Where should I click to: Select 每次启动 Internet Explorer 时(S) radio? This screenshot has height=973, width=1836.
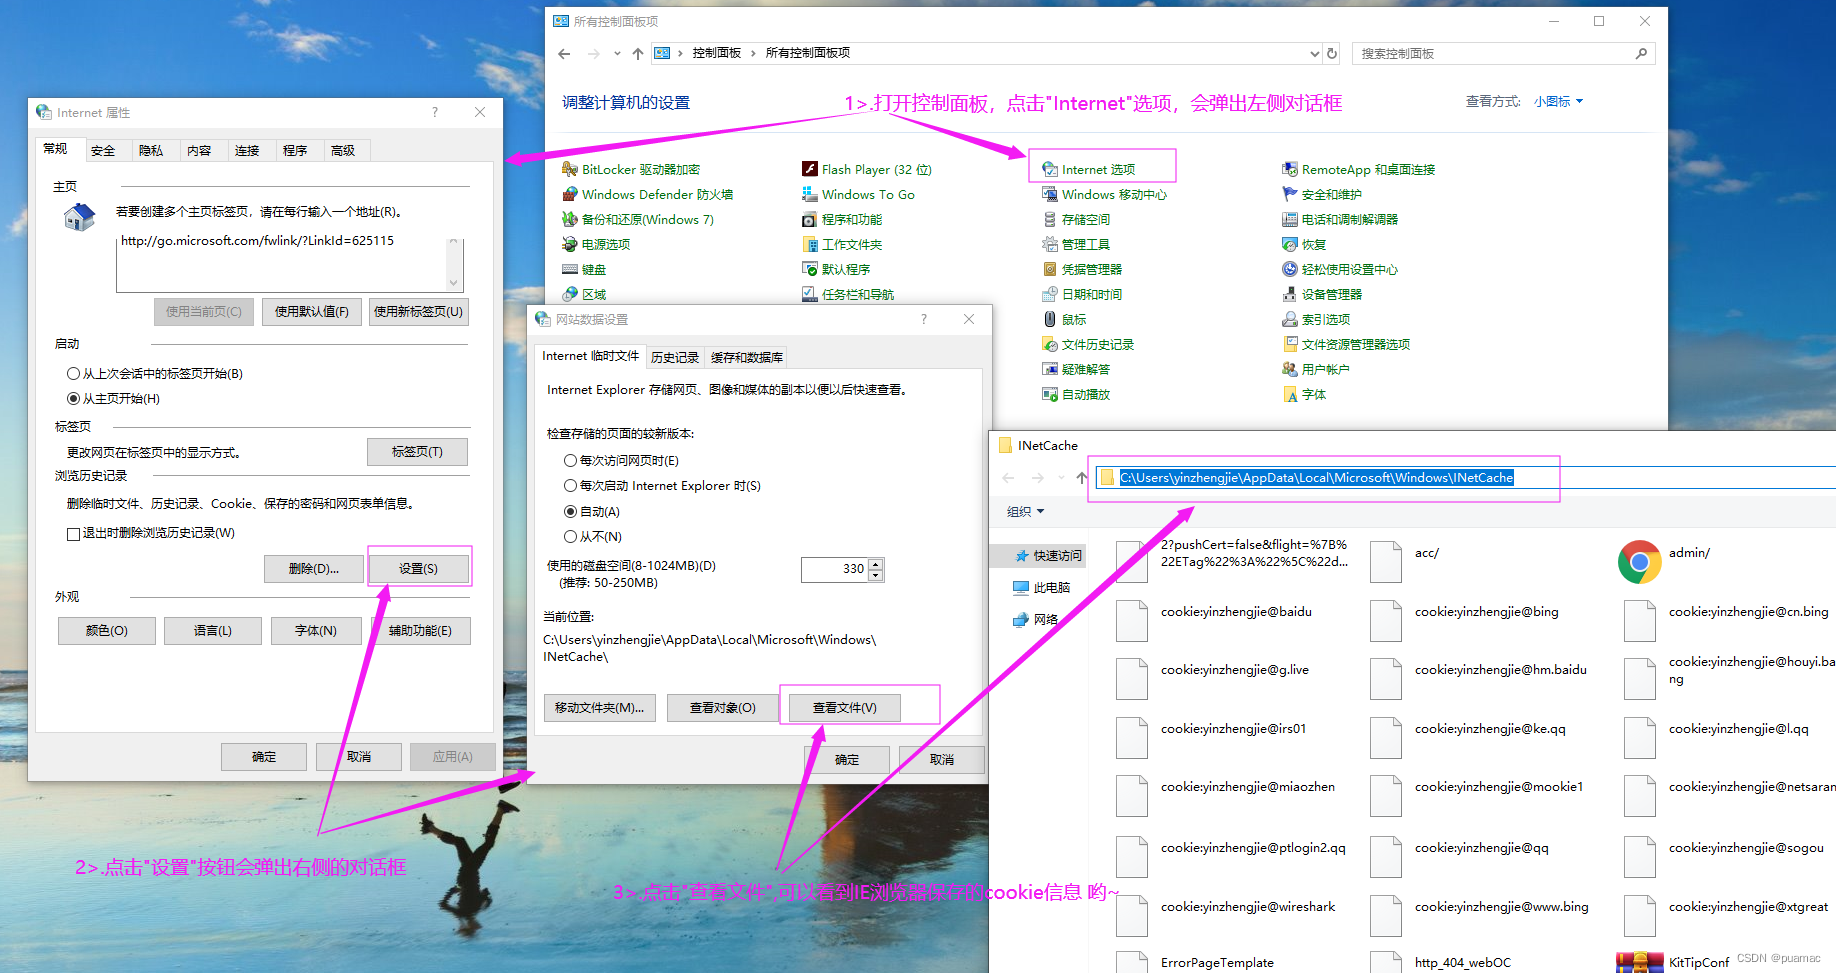(x=662, y=486)
